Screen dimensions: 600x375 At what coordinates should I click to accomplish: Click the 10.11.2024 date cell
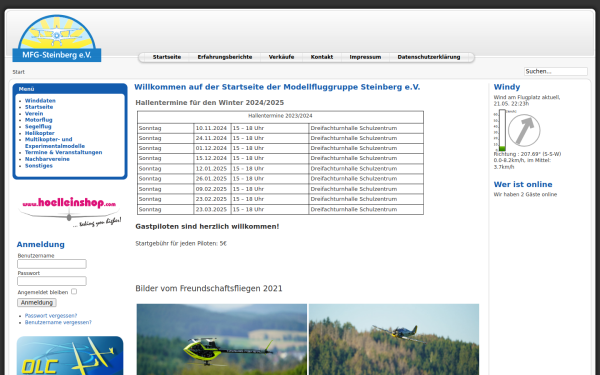click(x=212, y=128)
